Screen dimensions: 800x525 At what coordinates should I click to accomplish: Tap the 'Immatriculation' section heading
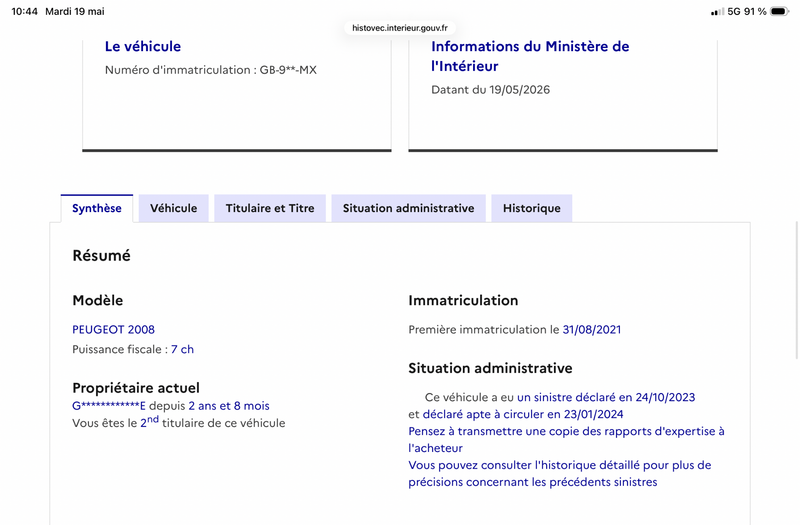[463, 301]
